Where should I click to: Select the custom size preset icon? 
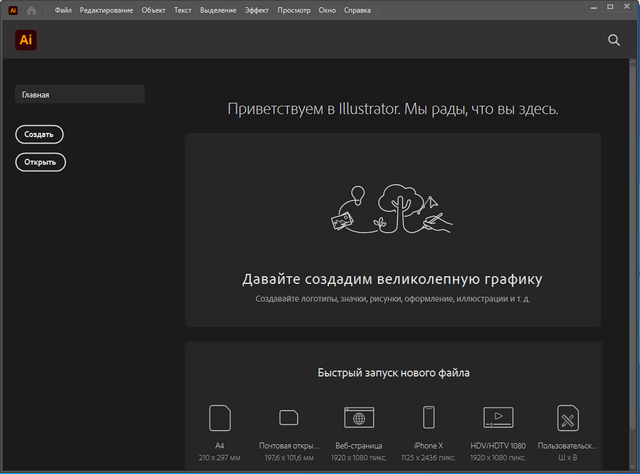[567, 418]
